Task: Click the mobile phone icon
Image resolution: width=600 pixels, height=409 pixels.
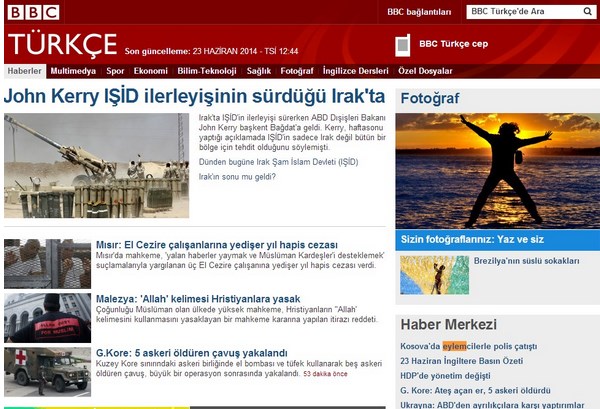Action: click(403, 45)
